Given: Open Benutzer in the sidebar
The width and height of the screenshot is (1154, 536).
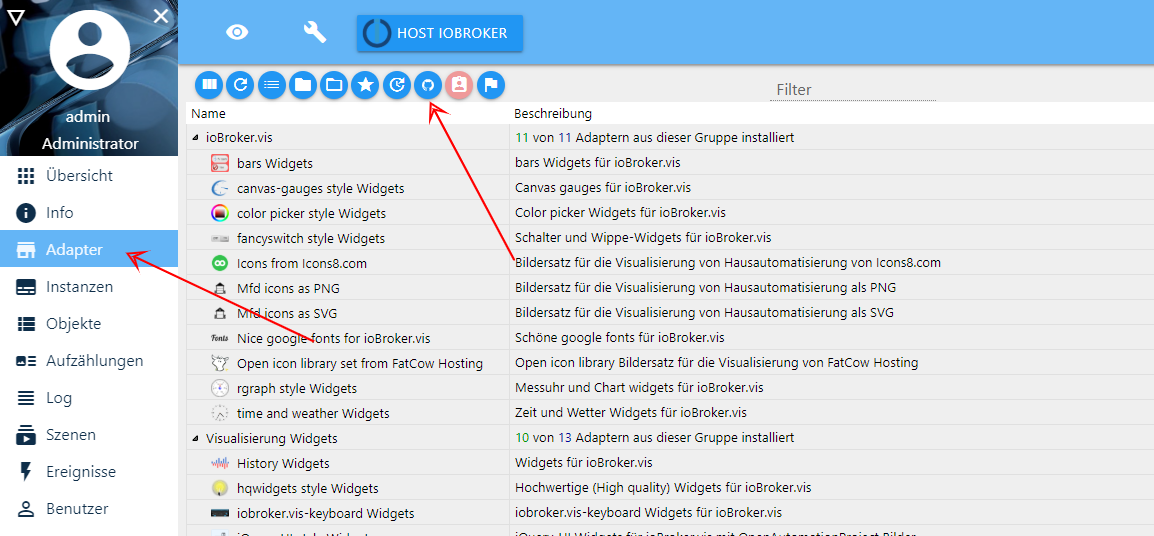Looking at the screenshot, I should pos(88,508).
